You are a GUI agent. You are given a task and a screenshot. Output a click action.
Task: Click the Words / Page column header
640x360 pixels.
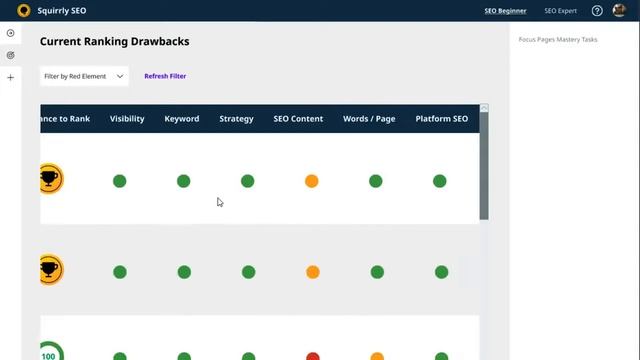pos(369,119)
